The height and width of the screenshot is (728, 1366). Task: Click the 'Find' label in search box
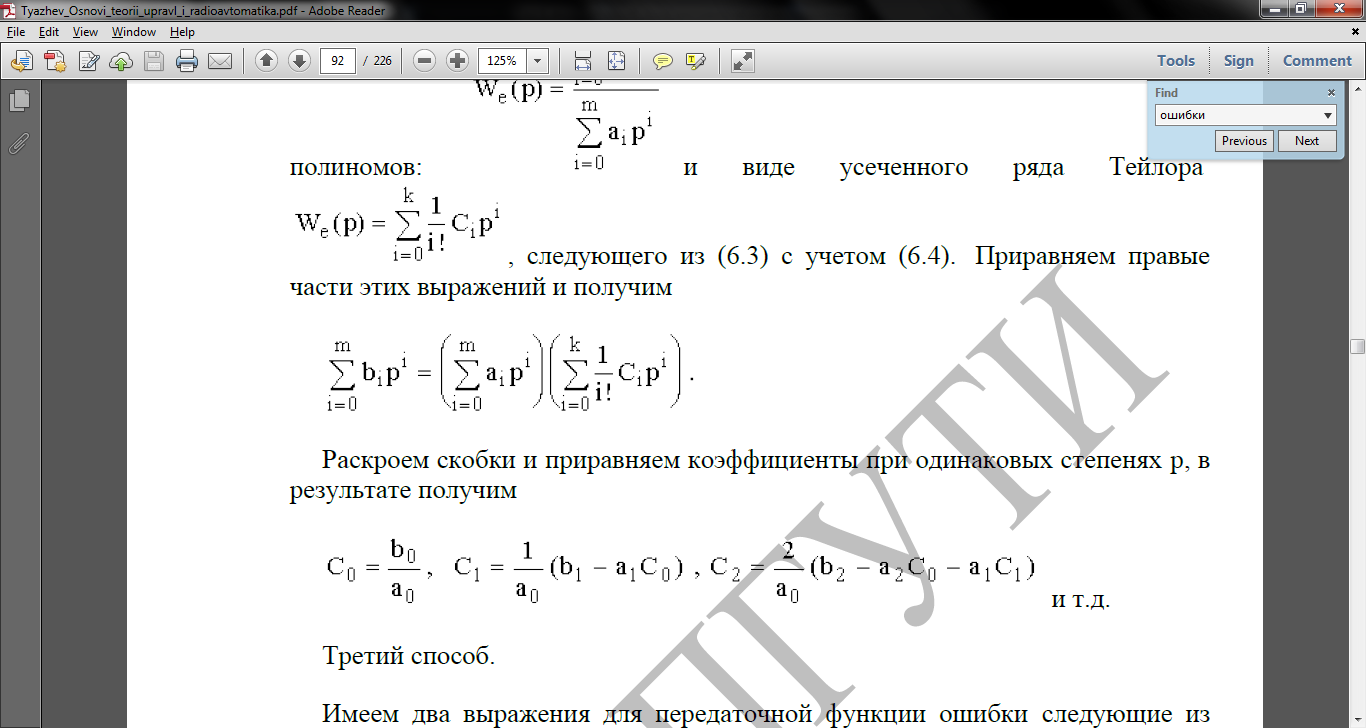point(1166,93)
